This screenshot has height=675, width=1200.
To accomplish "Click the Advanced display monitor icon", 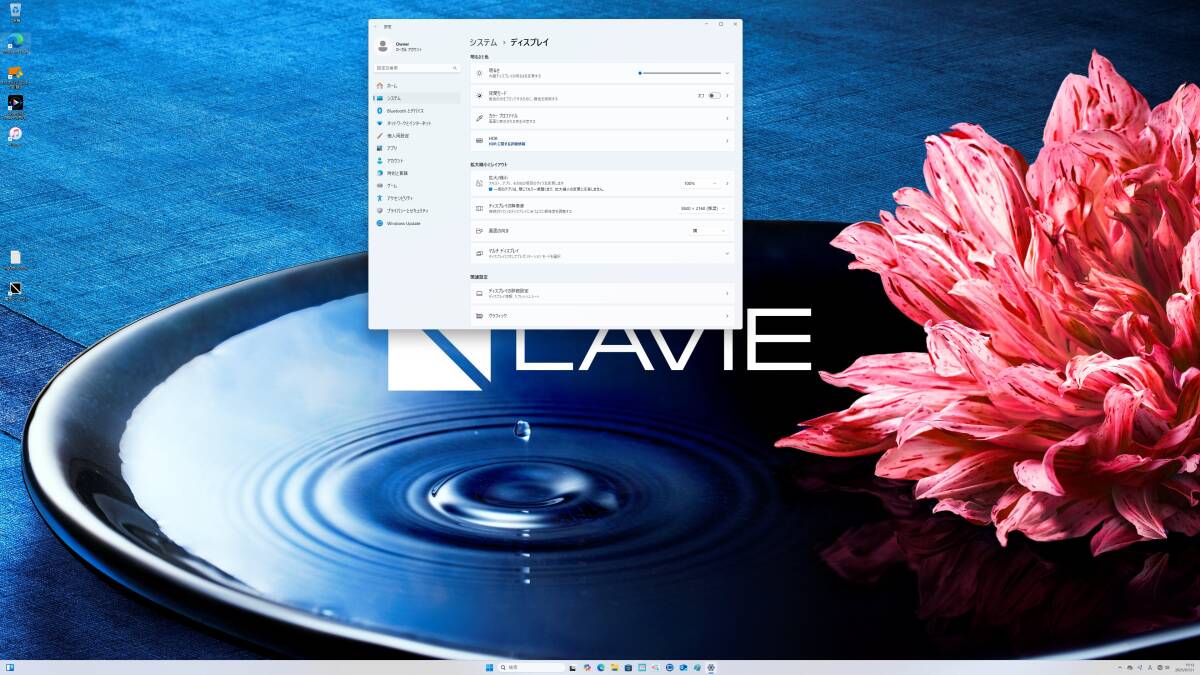I will (x=480, y=294).
